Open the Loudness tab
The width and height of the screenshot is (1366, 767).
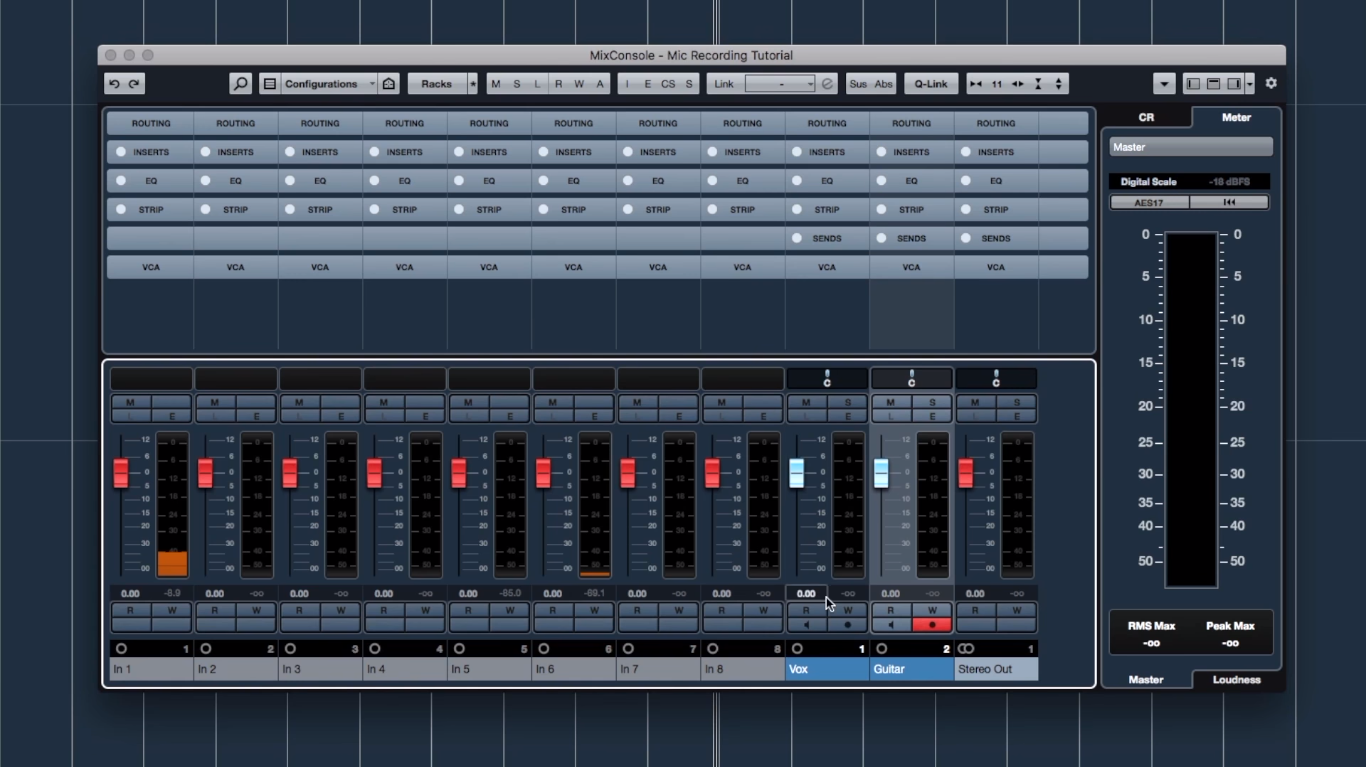pos(1238,680)
